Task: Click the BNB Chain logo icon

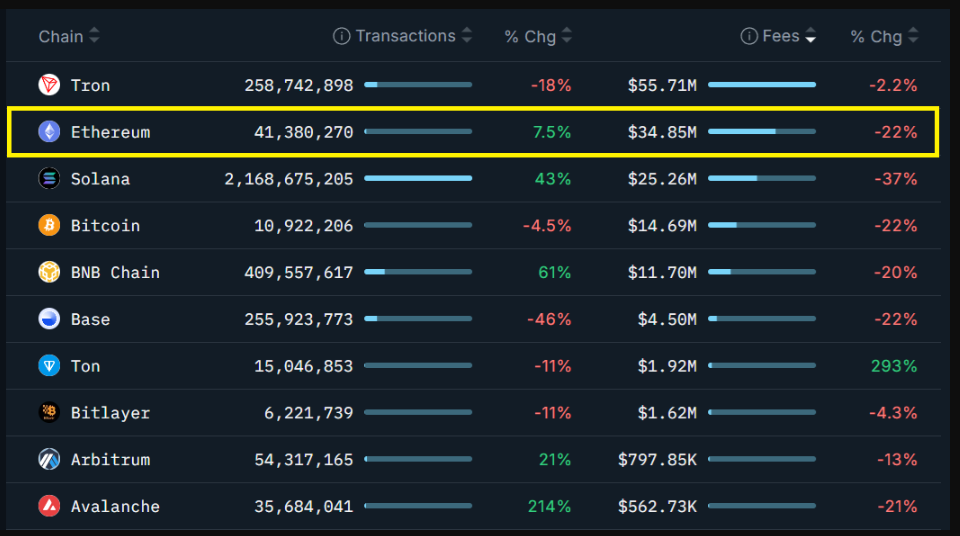Action: pyautogui.click(x=49, y=272)
